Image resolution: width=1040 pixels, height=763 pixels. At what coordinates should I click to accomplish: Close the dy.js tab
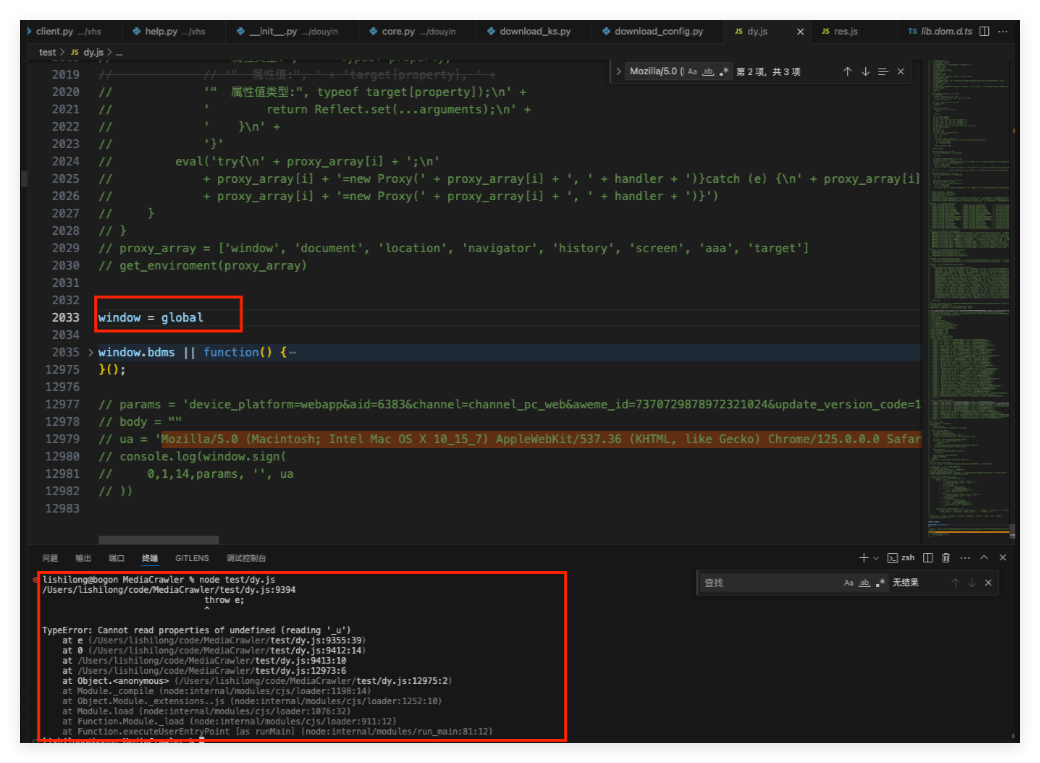pos(800,31)
